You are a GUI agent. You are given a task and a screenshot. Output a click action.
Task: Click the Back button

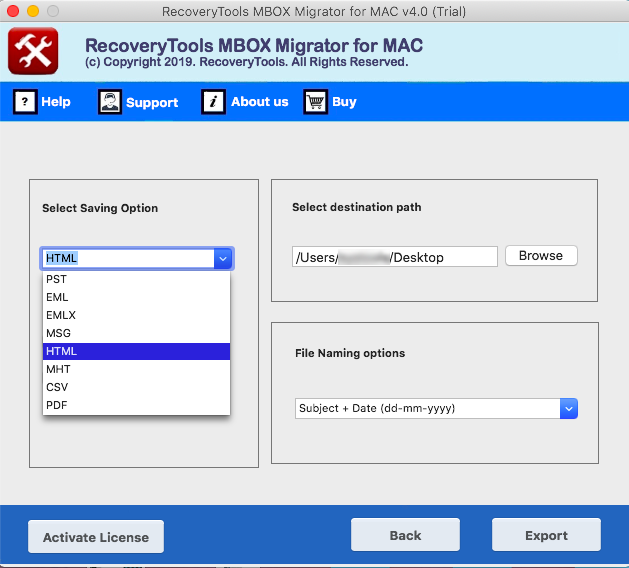(405, 535)
